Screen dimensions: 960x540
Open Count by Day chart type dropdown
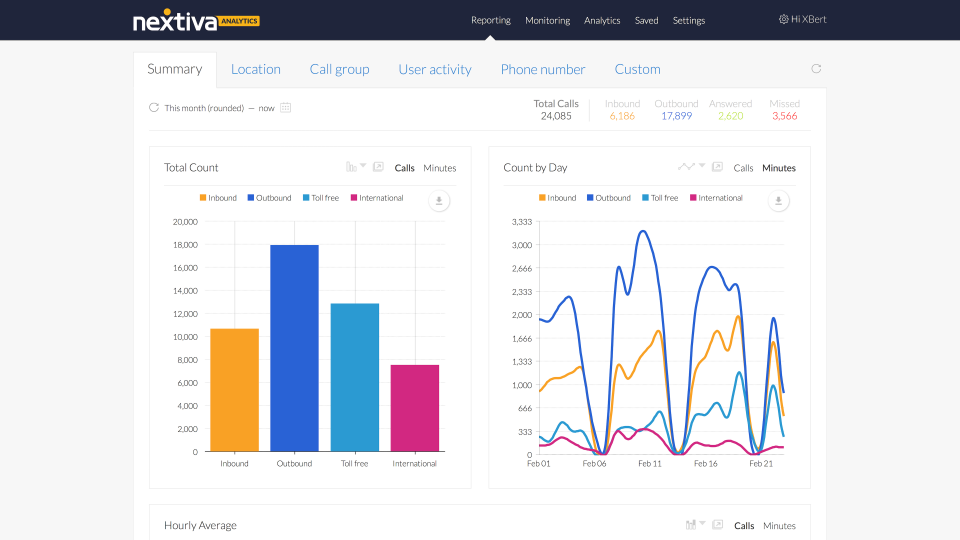[x=691, y=167]
